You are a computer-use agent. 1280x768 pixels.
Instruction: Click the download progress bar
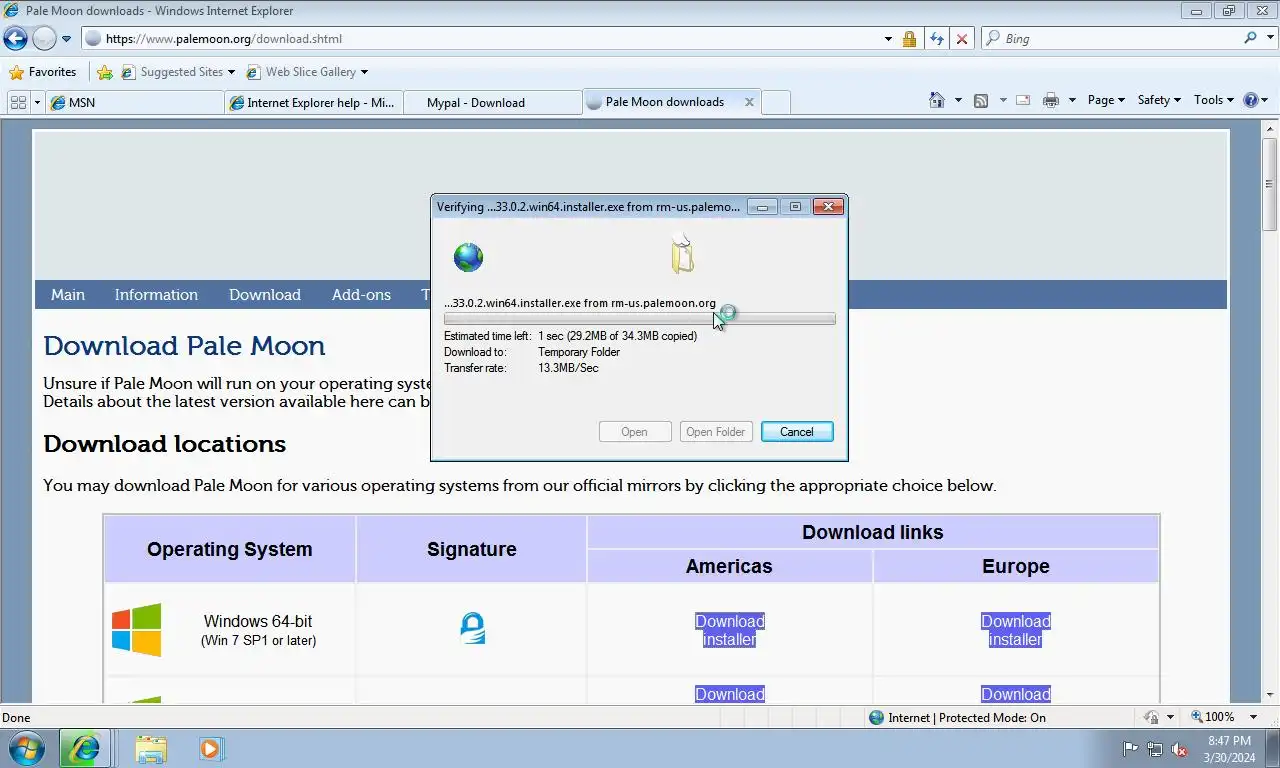coord(639,319)
